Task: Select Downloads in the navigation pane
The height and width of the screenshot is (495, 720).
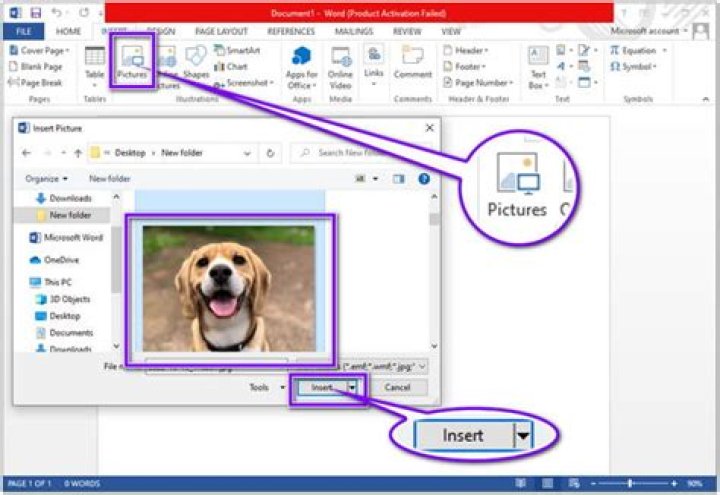Action: 70,198
